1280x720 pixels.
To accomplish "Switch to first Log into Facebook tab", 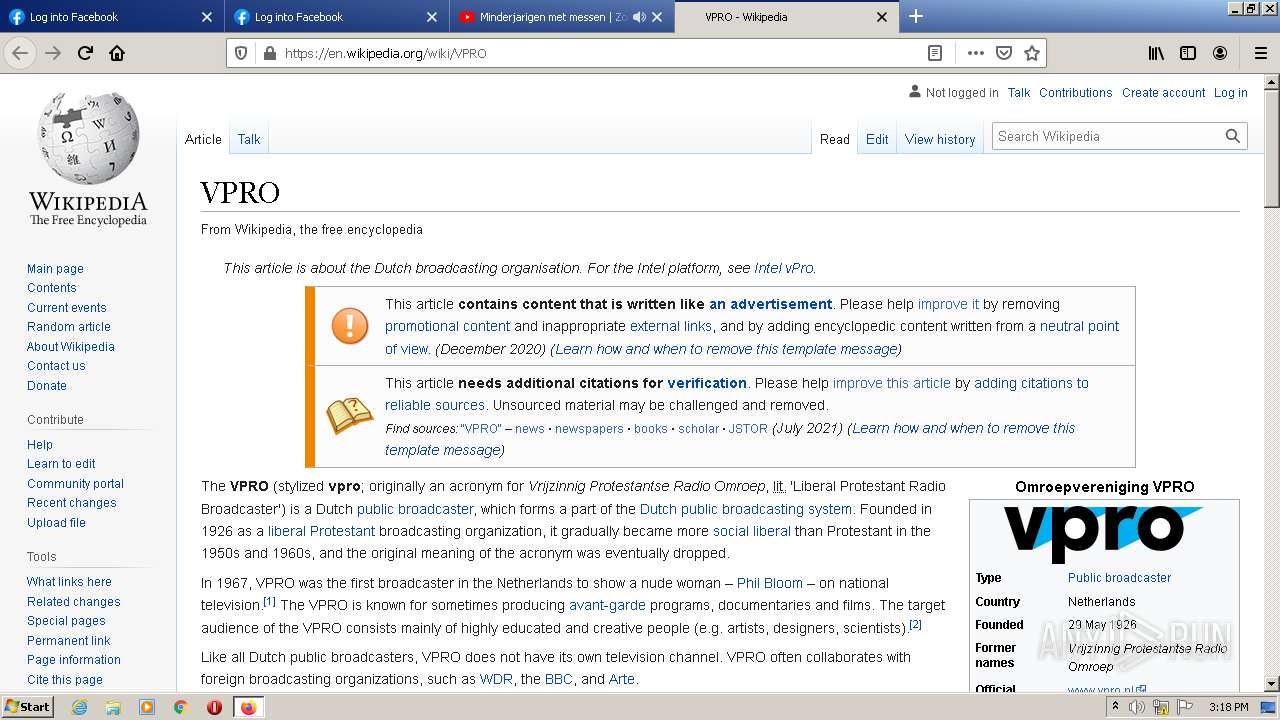I will coord(111,17).
